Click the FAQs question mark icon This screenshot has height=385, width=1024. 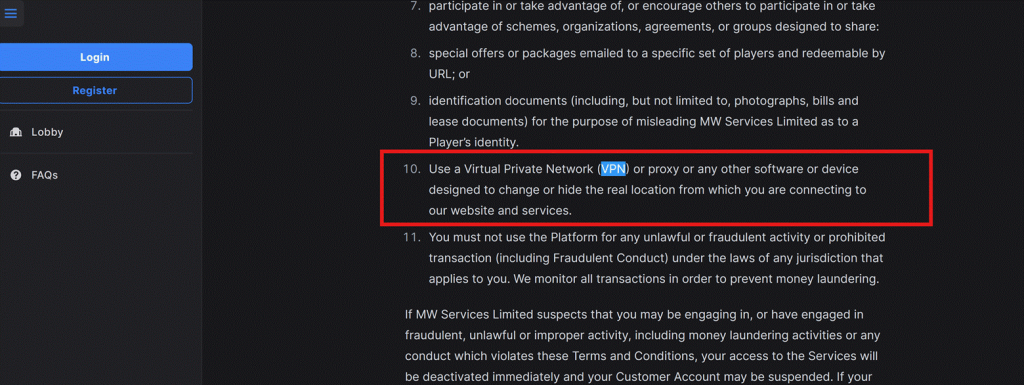(x=16, y=175)
